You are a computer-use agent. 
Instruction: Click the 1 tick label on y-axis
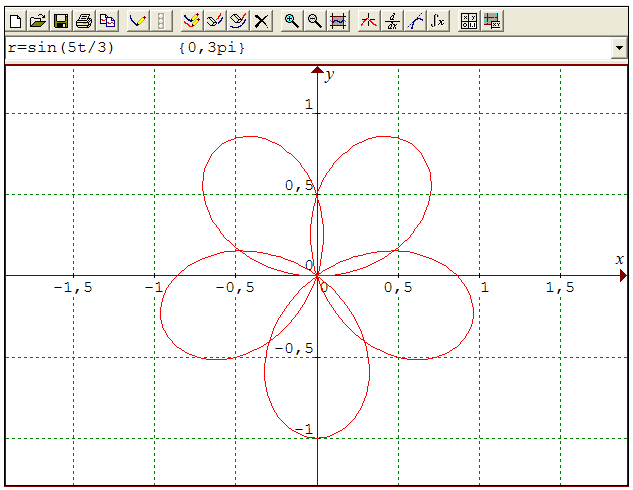click(x=309, y=105)
